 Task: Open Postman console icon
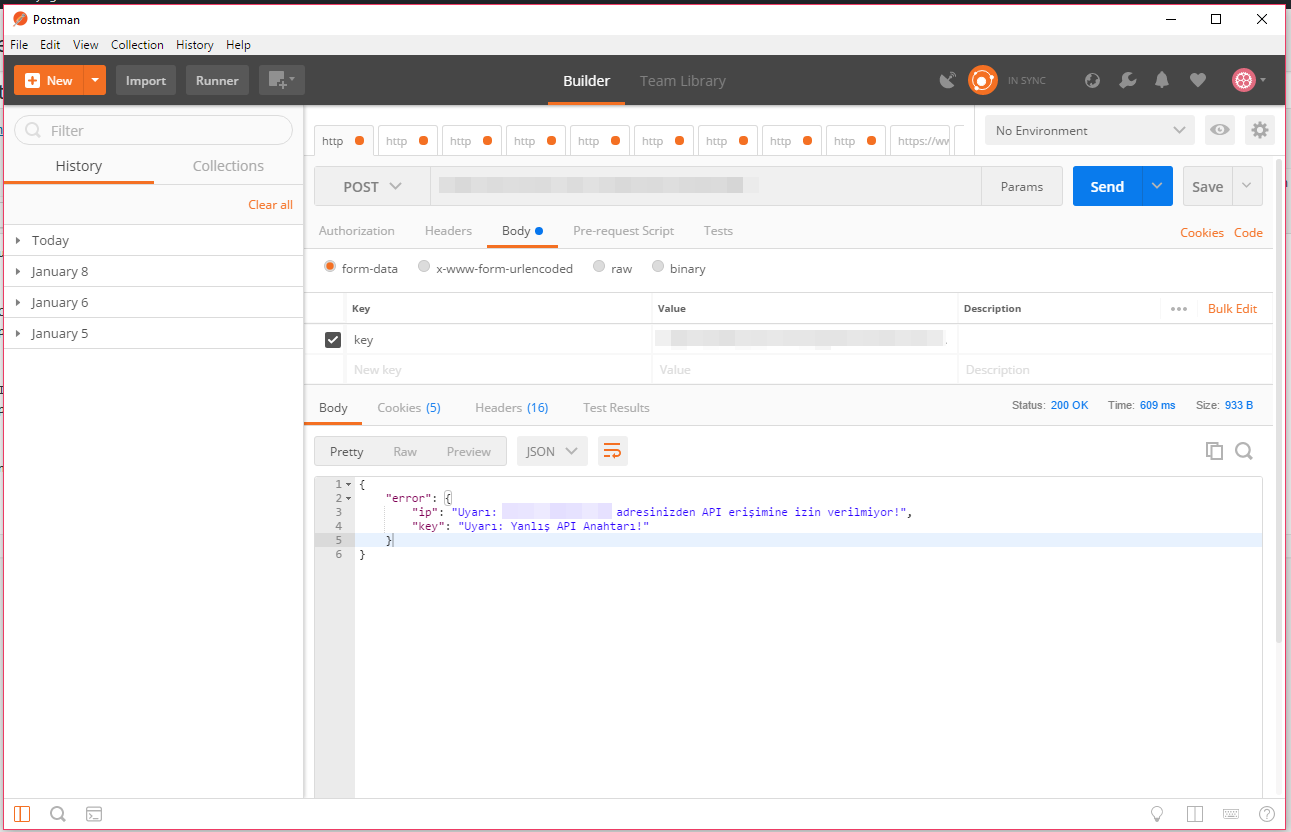tap(94, 814)
